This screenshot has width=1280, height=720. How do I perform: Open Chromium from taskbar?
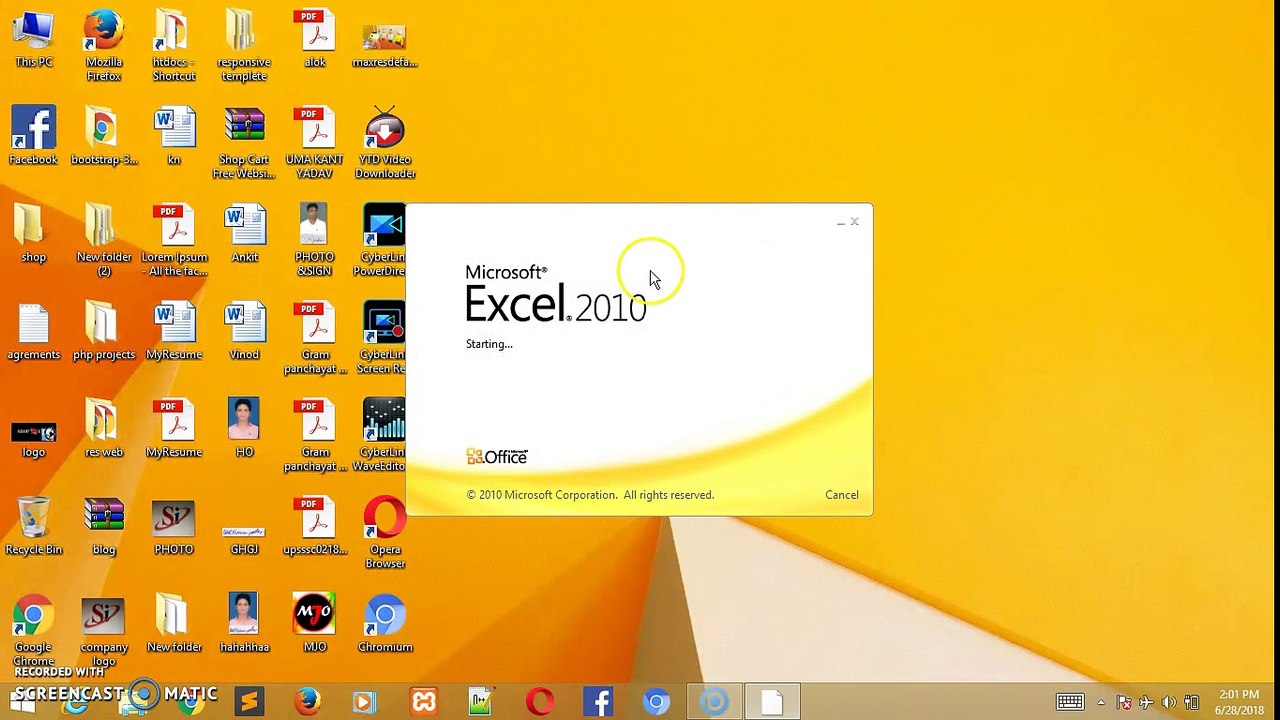pos(656,702)
